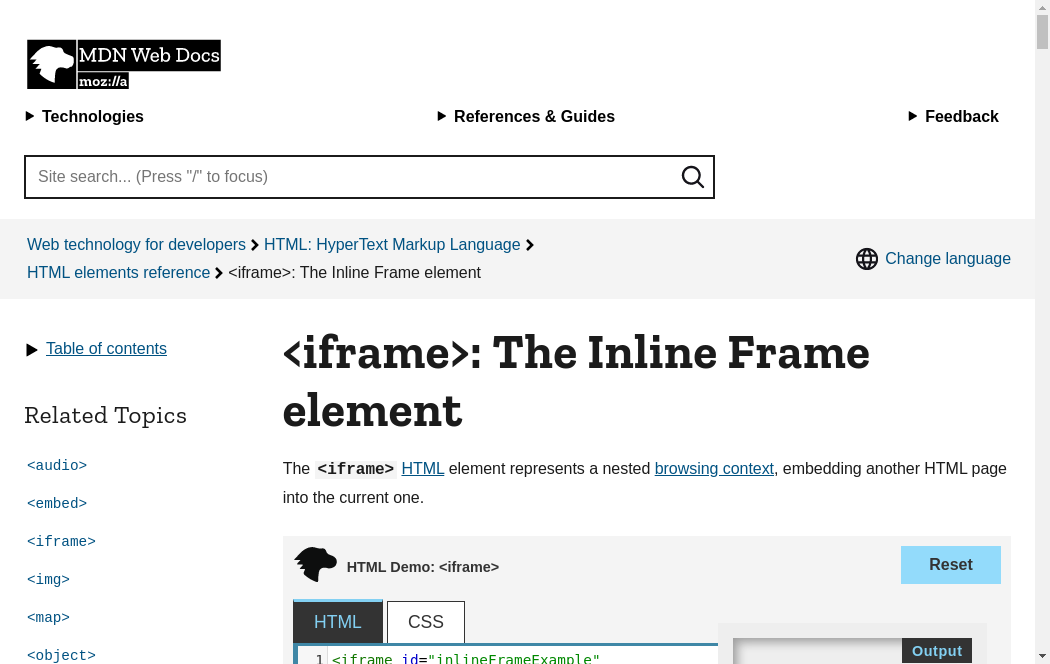Follow the browsing context link
The height and width of the screenshot is (664, 1050).
(x=714, y=469)
